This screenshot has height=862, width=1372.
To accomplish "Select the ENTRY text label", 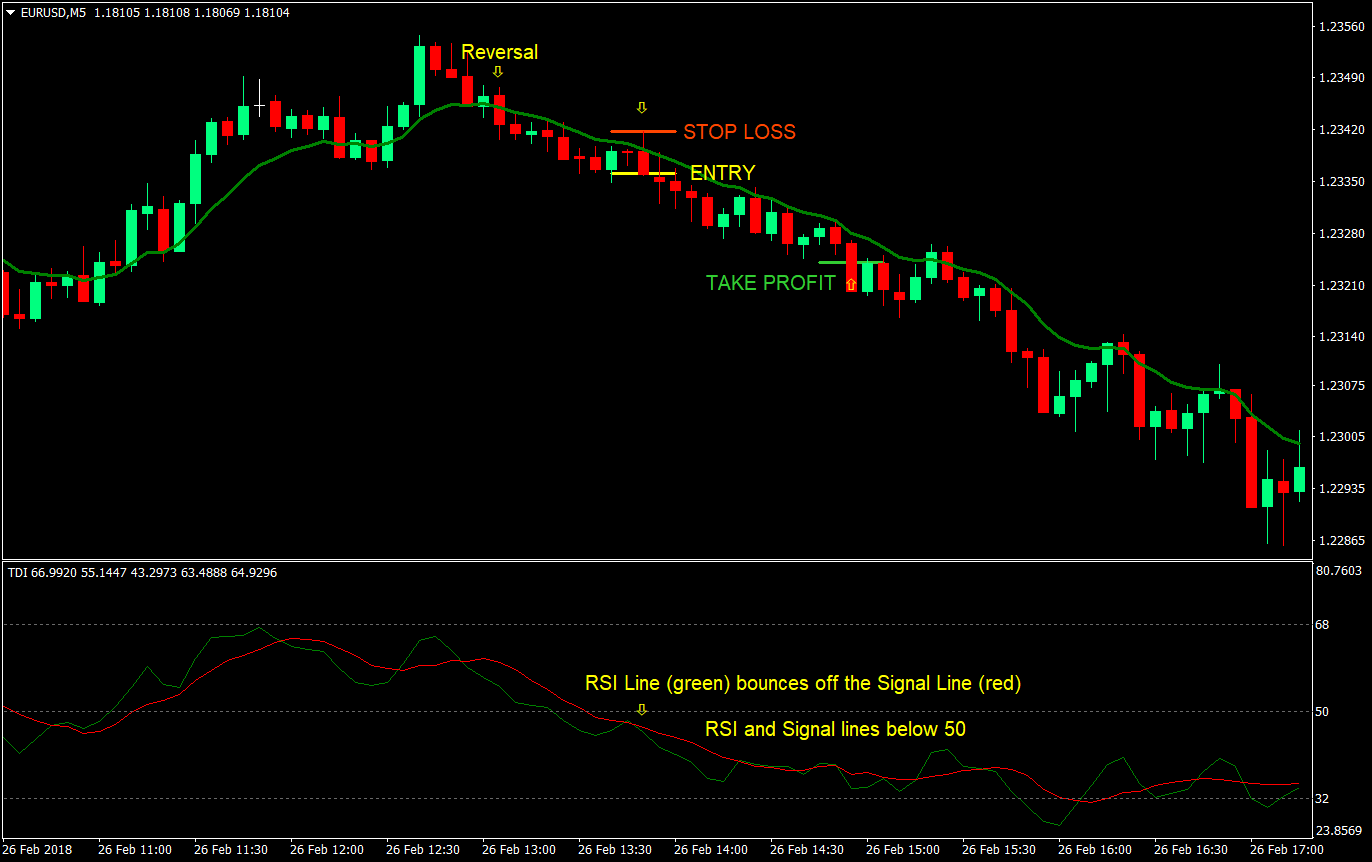I will pos(722,173).
